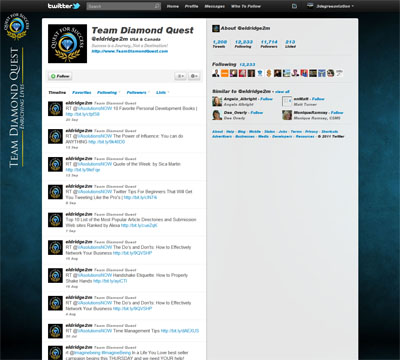Click avatar on Power of Influence tweet
The height and width of the screenshot is (360, 400).
55,137
